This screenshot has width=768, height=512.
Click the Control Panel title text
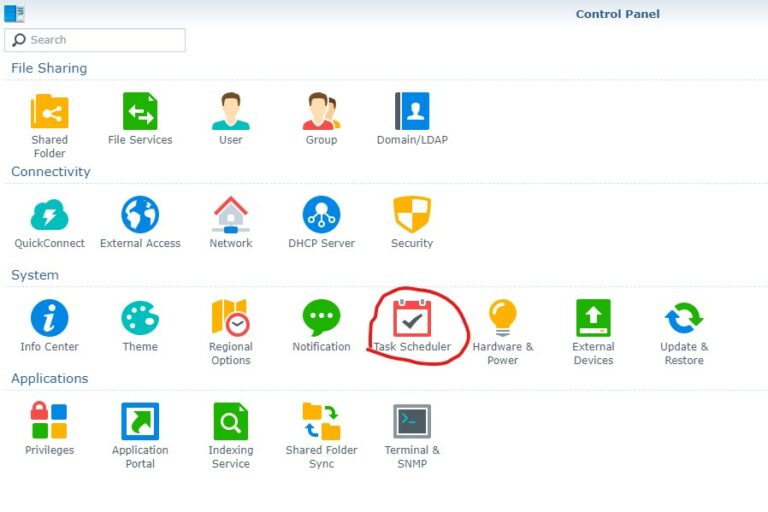click(x=618, y=14)
